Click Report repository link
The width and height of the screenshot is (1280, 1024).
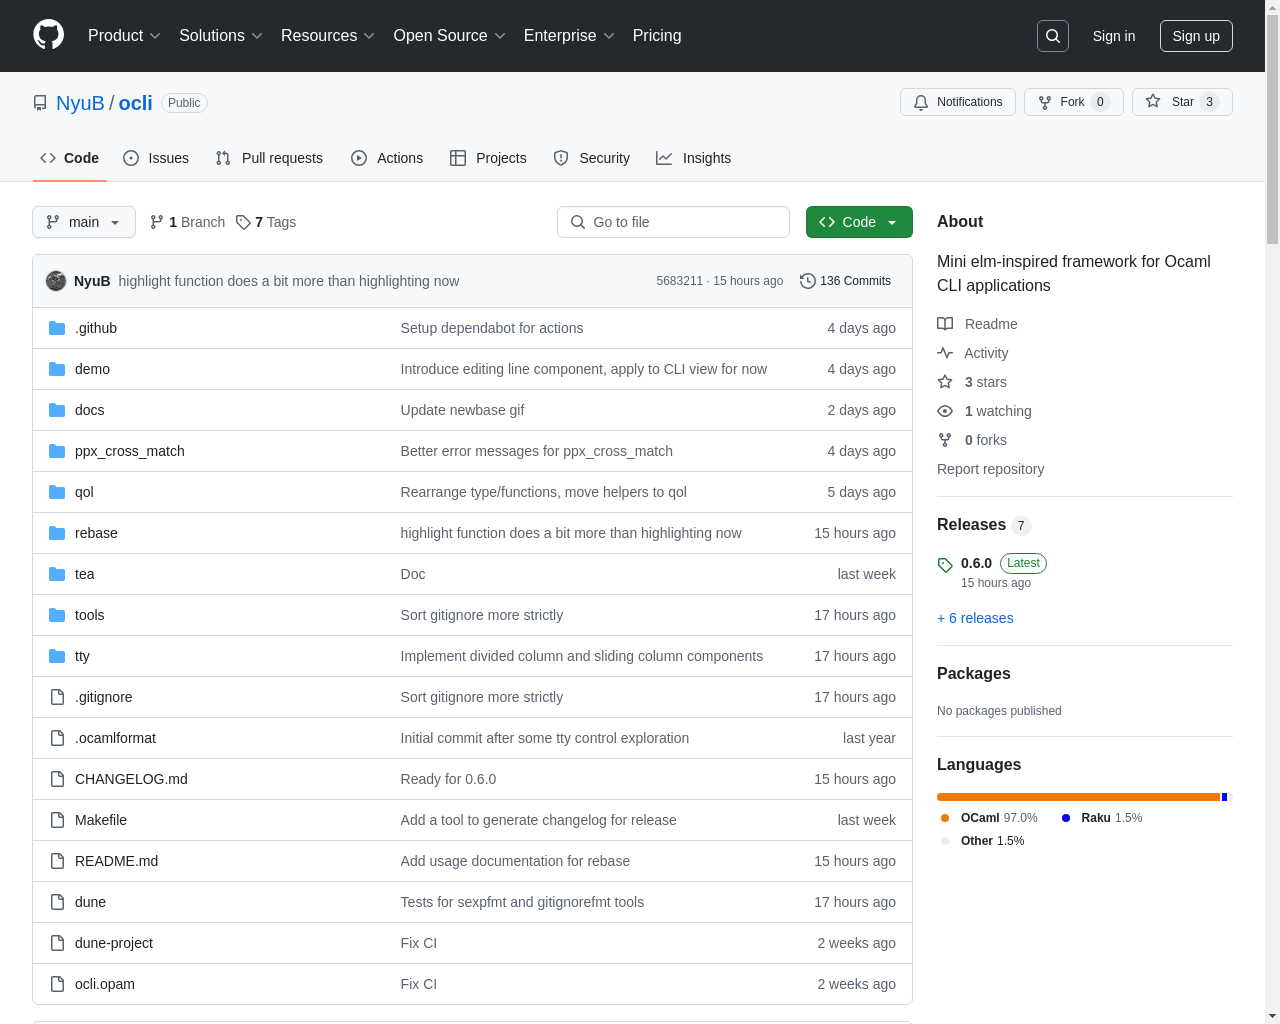(x=990, y=469)
